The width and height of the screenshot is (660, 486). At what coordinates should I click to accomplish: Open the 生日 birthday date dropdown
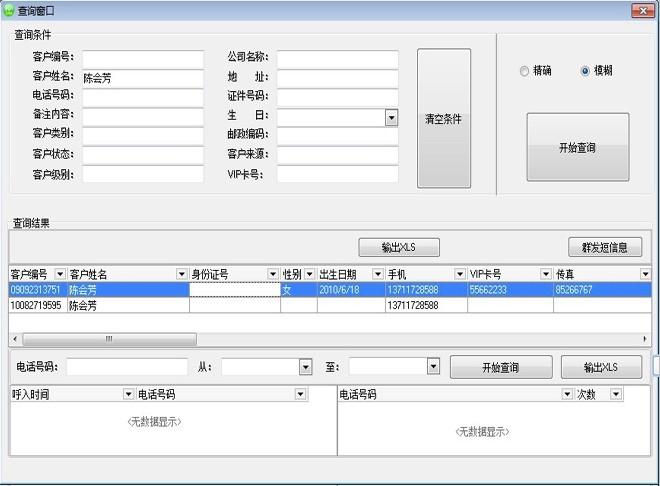[x=391, y=118]
